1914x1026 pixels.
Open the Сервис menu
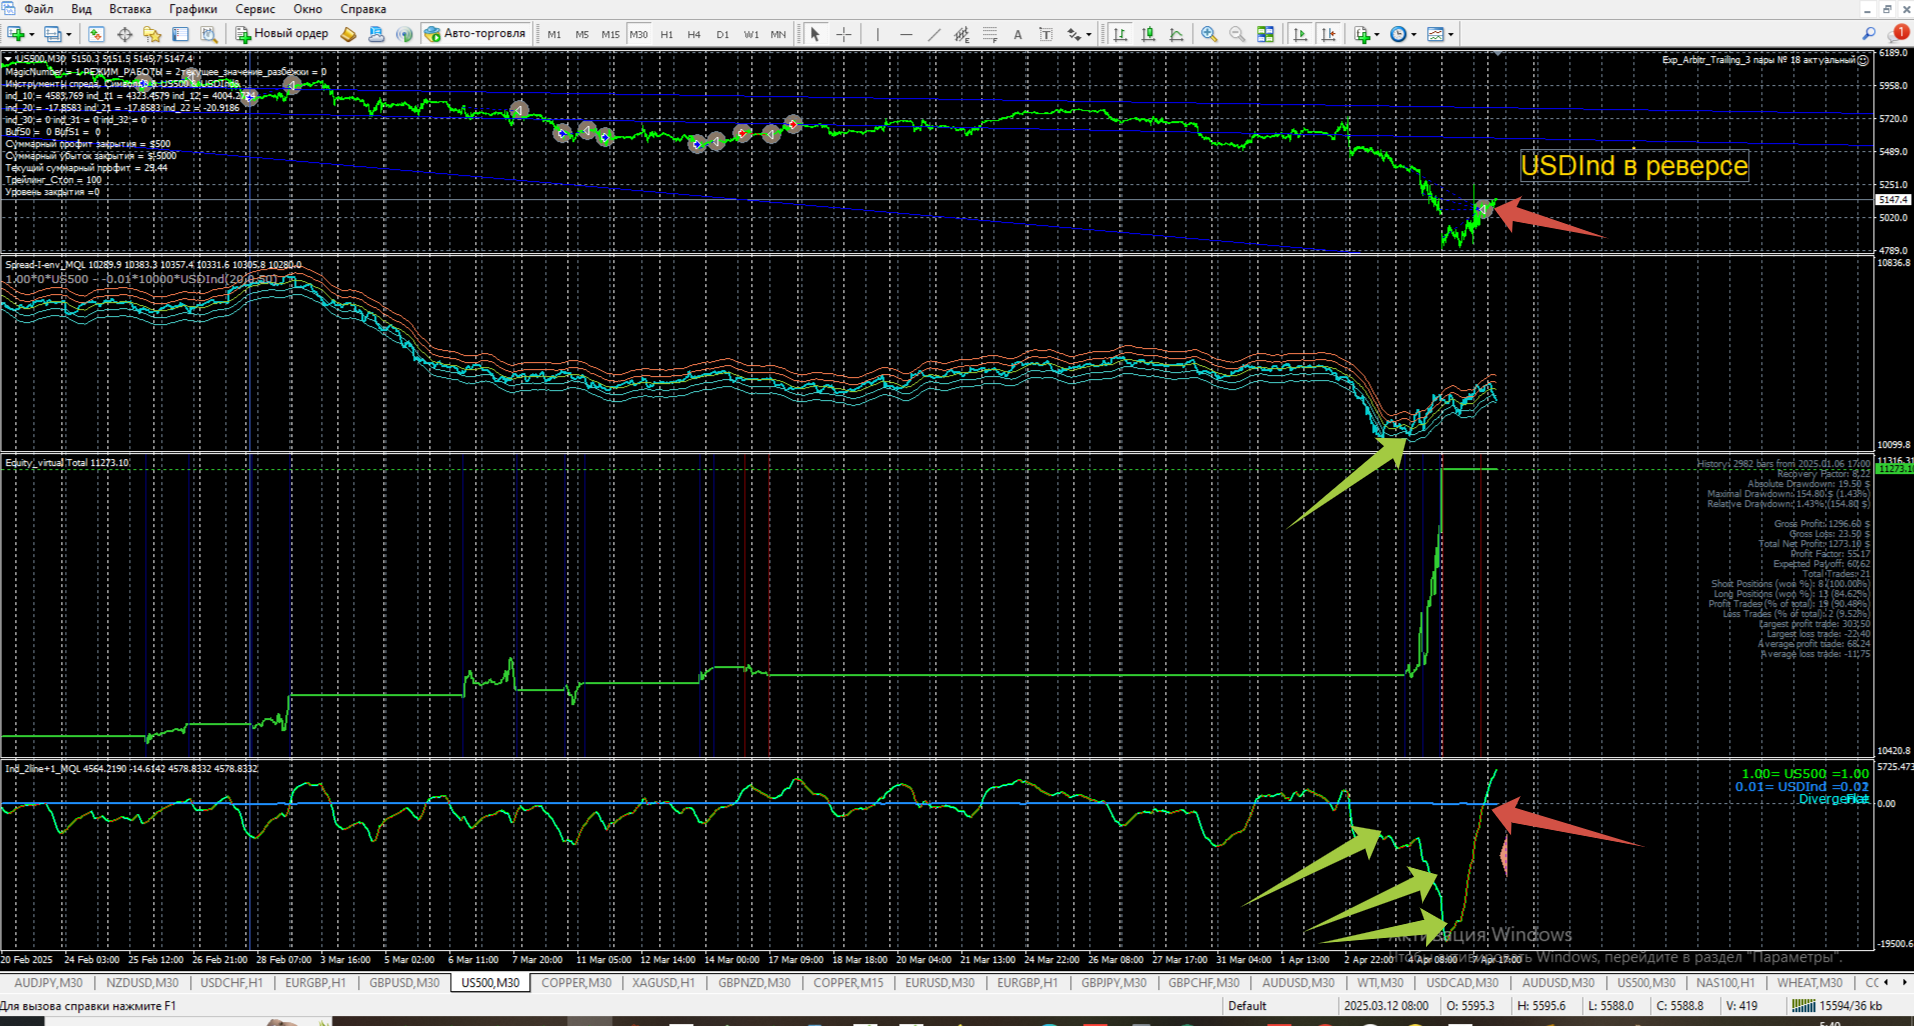click(255, 9)
